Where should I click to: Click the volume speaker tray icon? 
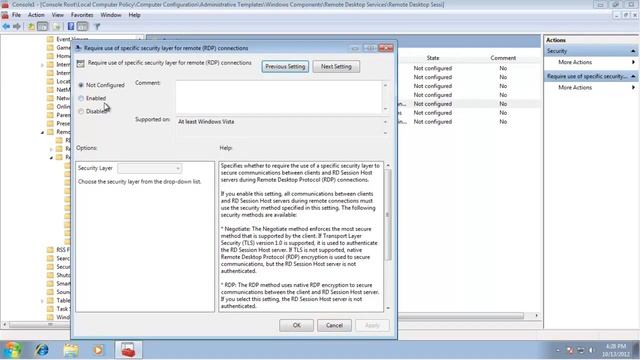591,350
